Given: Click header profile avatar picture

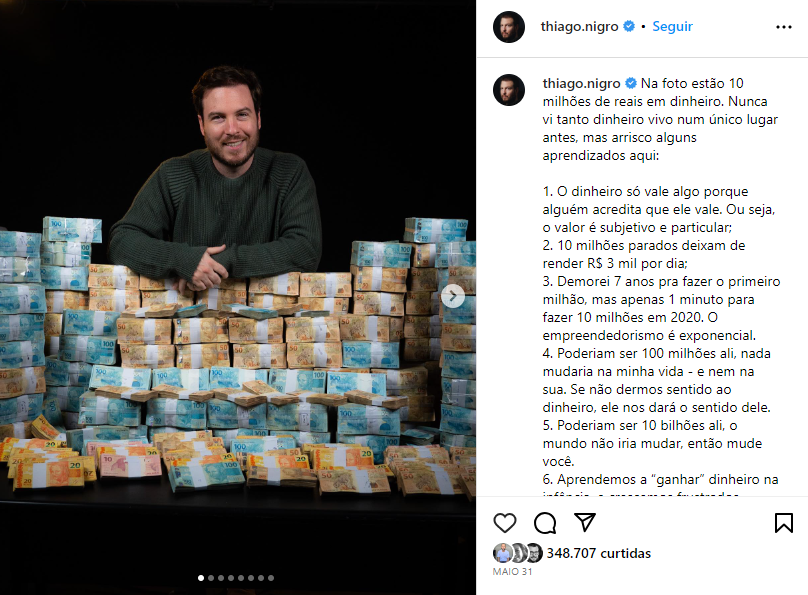Looking at the screenshot, I should click(509, 27).
